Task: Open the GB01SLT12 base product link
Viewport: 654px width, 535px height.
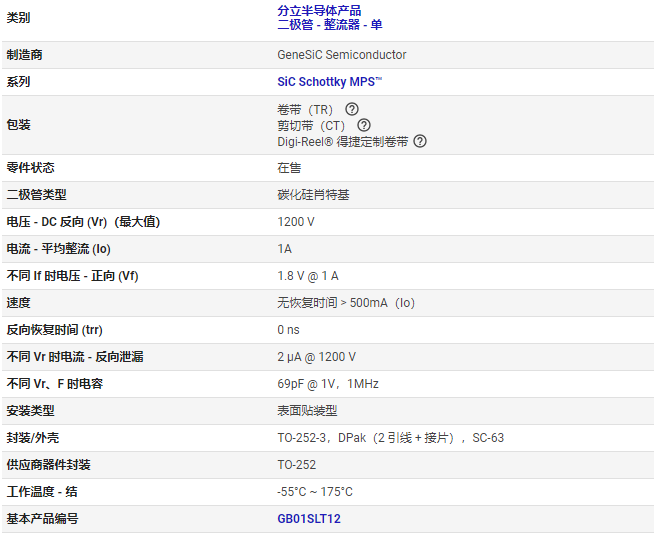Action: (309, 519)
